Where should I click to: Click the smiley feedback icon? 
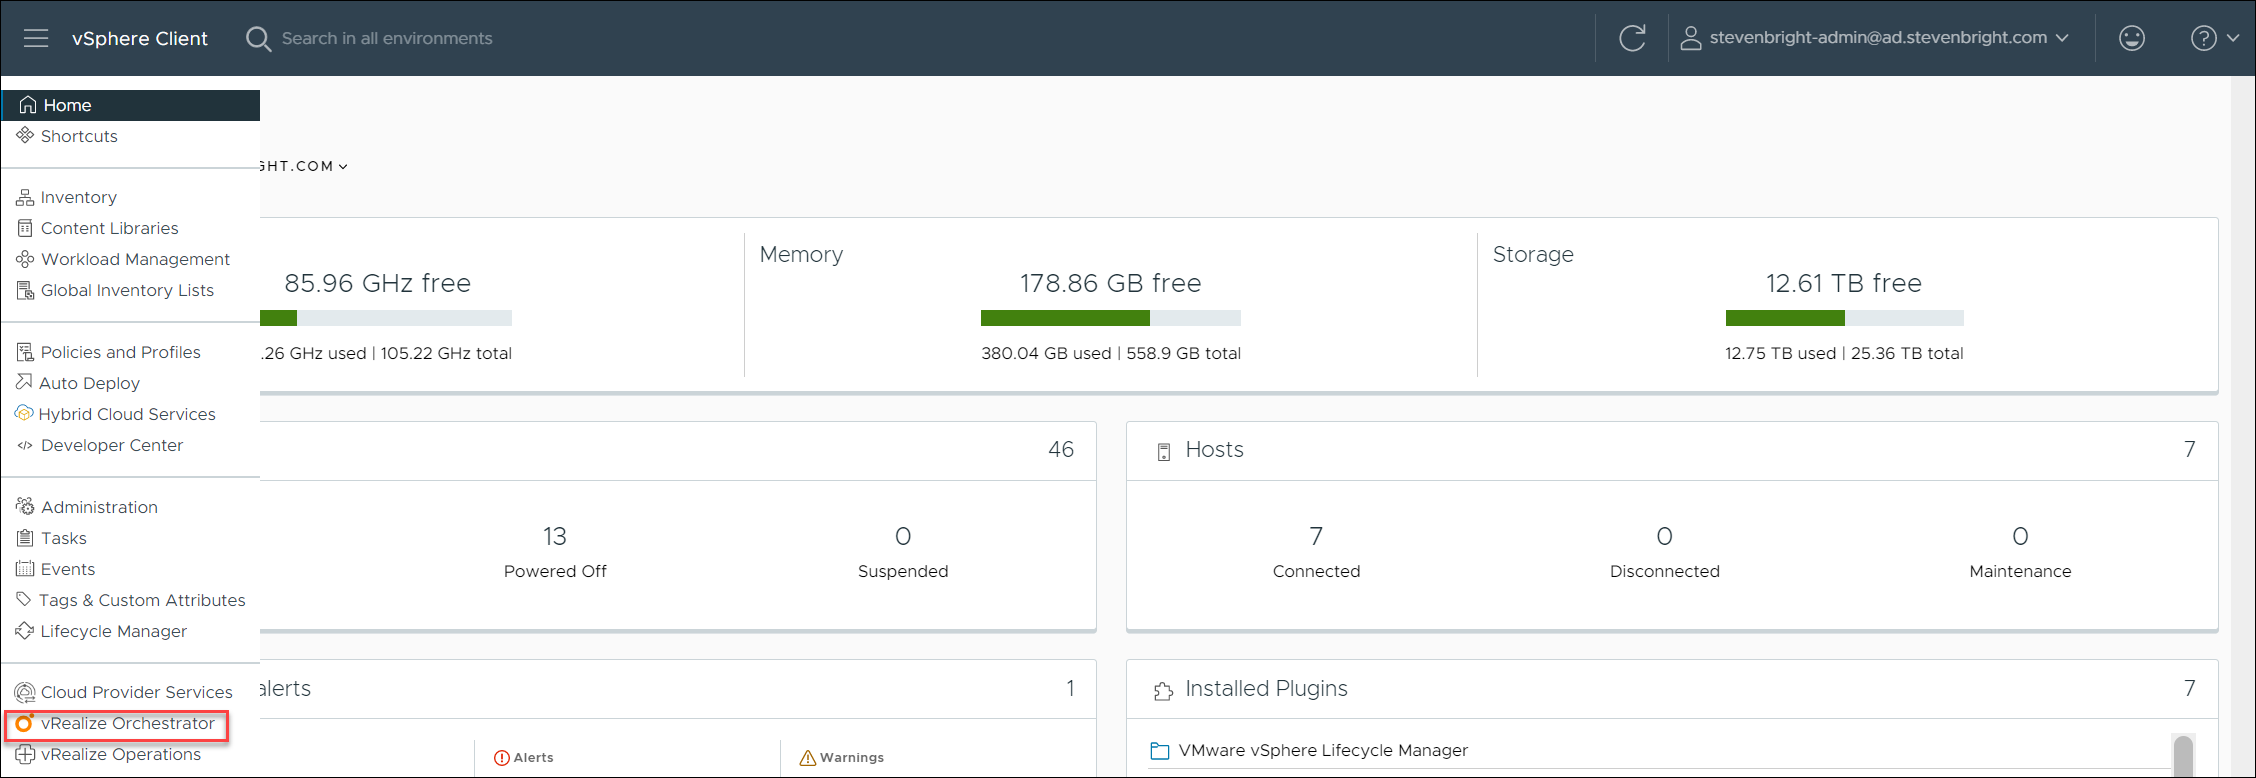pyautogui.click(x=2131, y=38)
